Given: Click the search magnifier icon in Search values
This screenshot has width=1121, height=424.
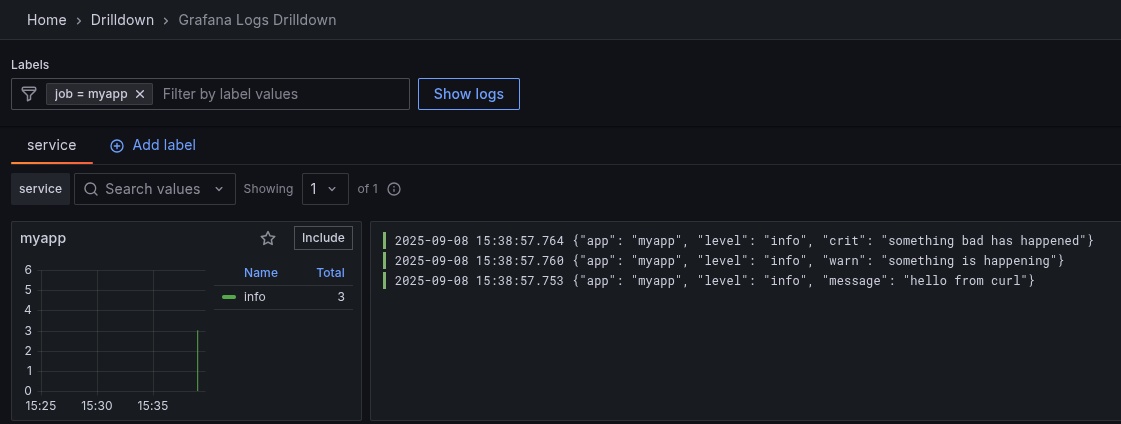Looking at the screenshot, I should coord(91,189).
